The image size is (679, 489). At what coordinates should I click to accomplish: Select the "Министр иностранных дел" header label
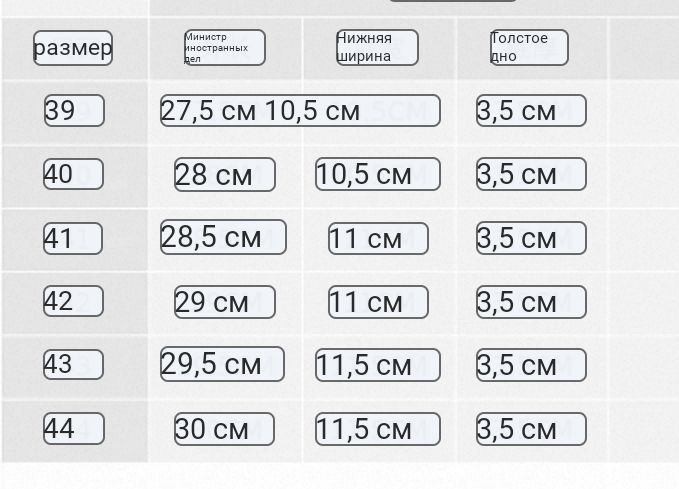pos(225,48)
